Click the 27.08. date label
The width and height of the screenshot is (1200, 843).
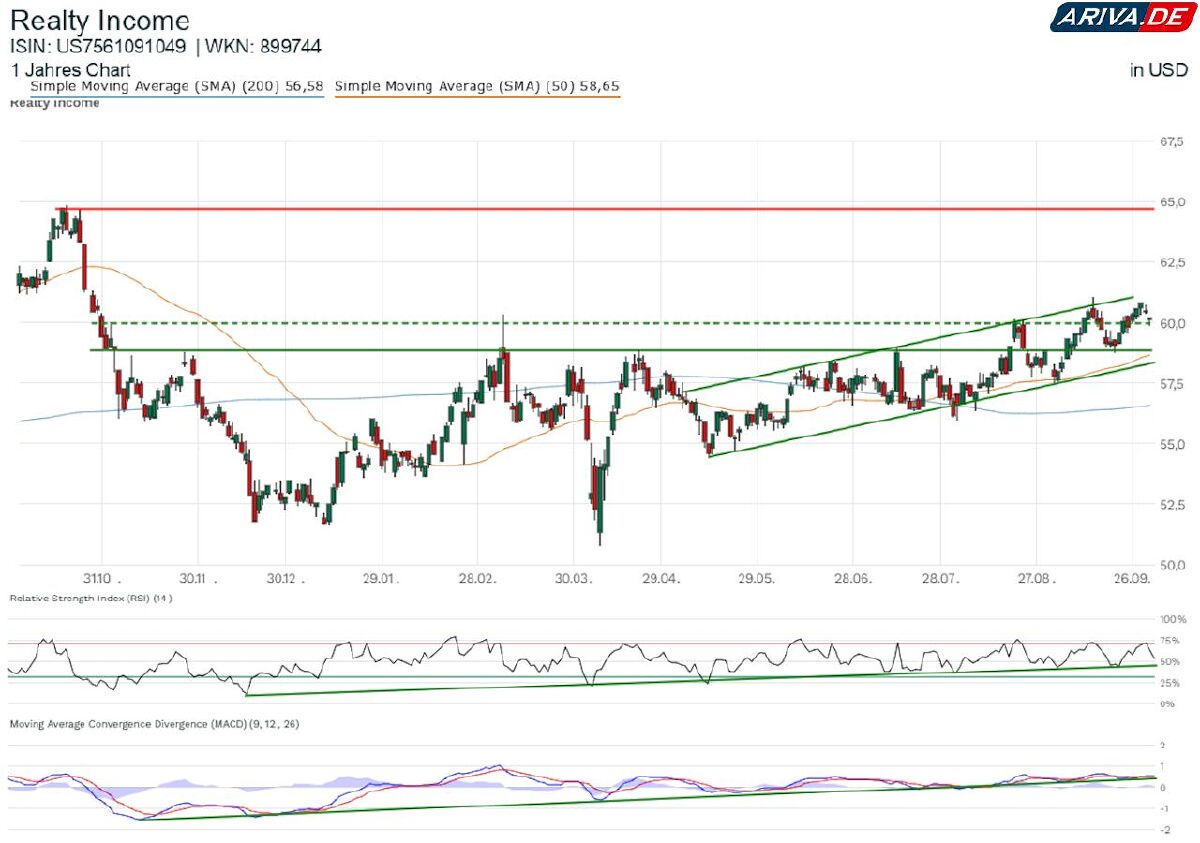click(x=1036, y=578)
